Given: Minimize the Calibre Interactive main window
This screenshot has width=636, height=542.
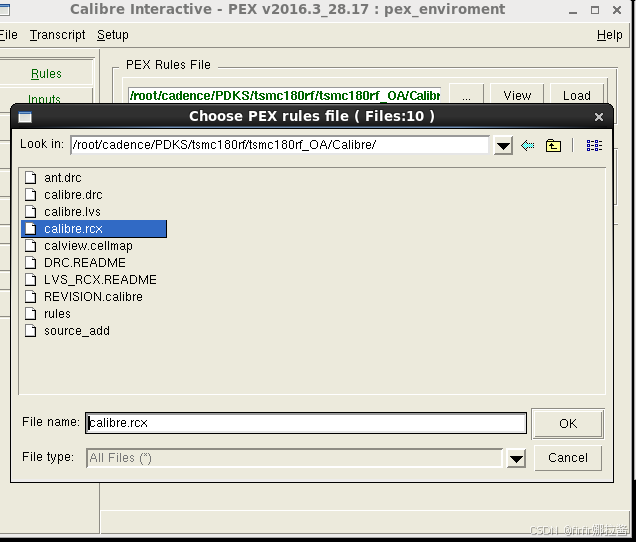Looking at the screenshot, I should coord(573,11).
